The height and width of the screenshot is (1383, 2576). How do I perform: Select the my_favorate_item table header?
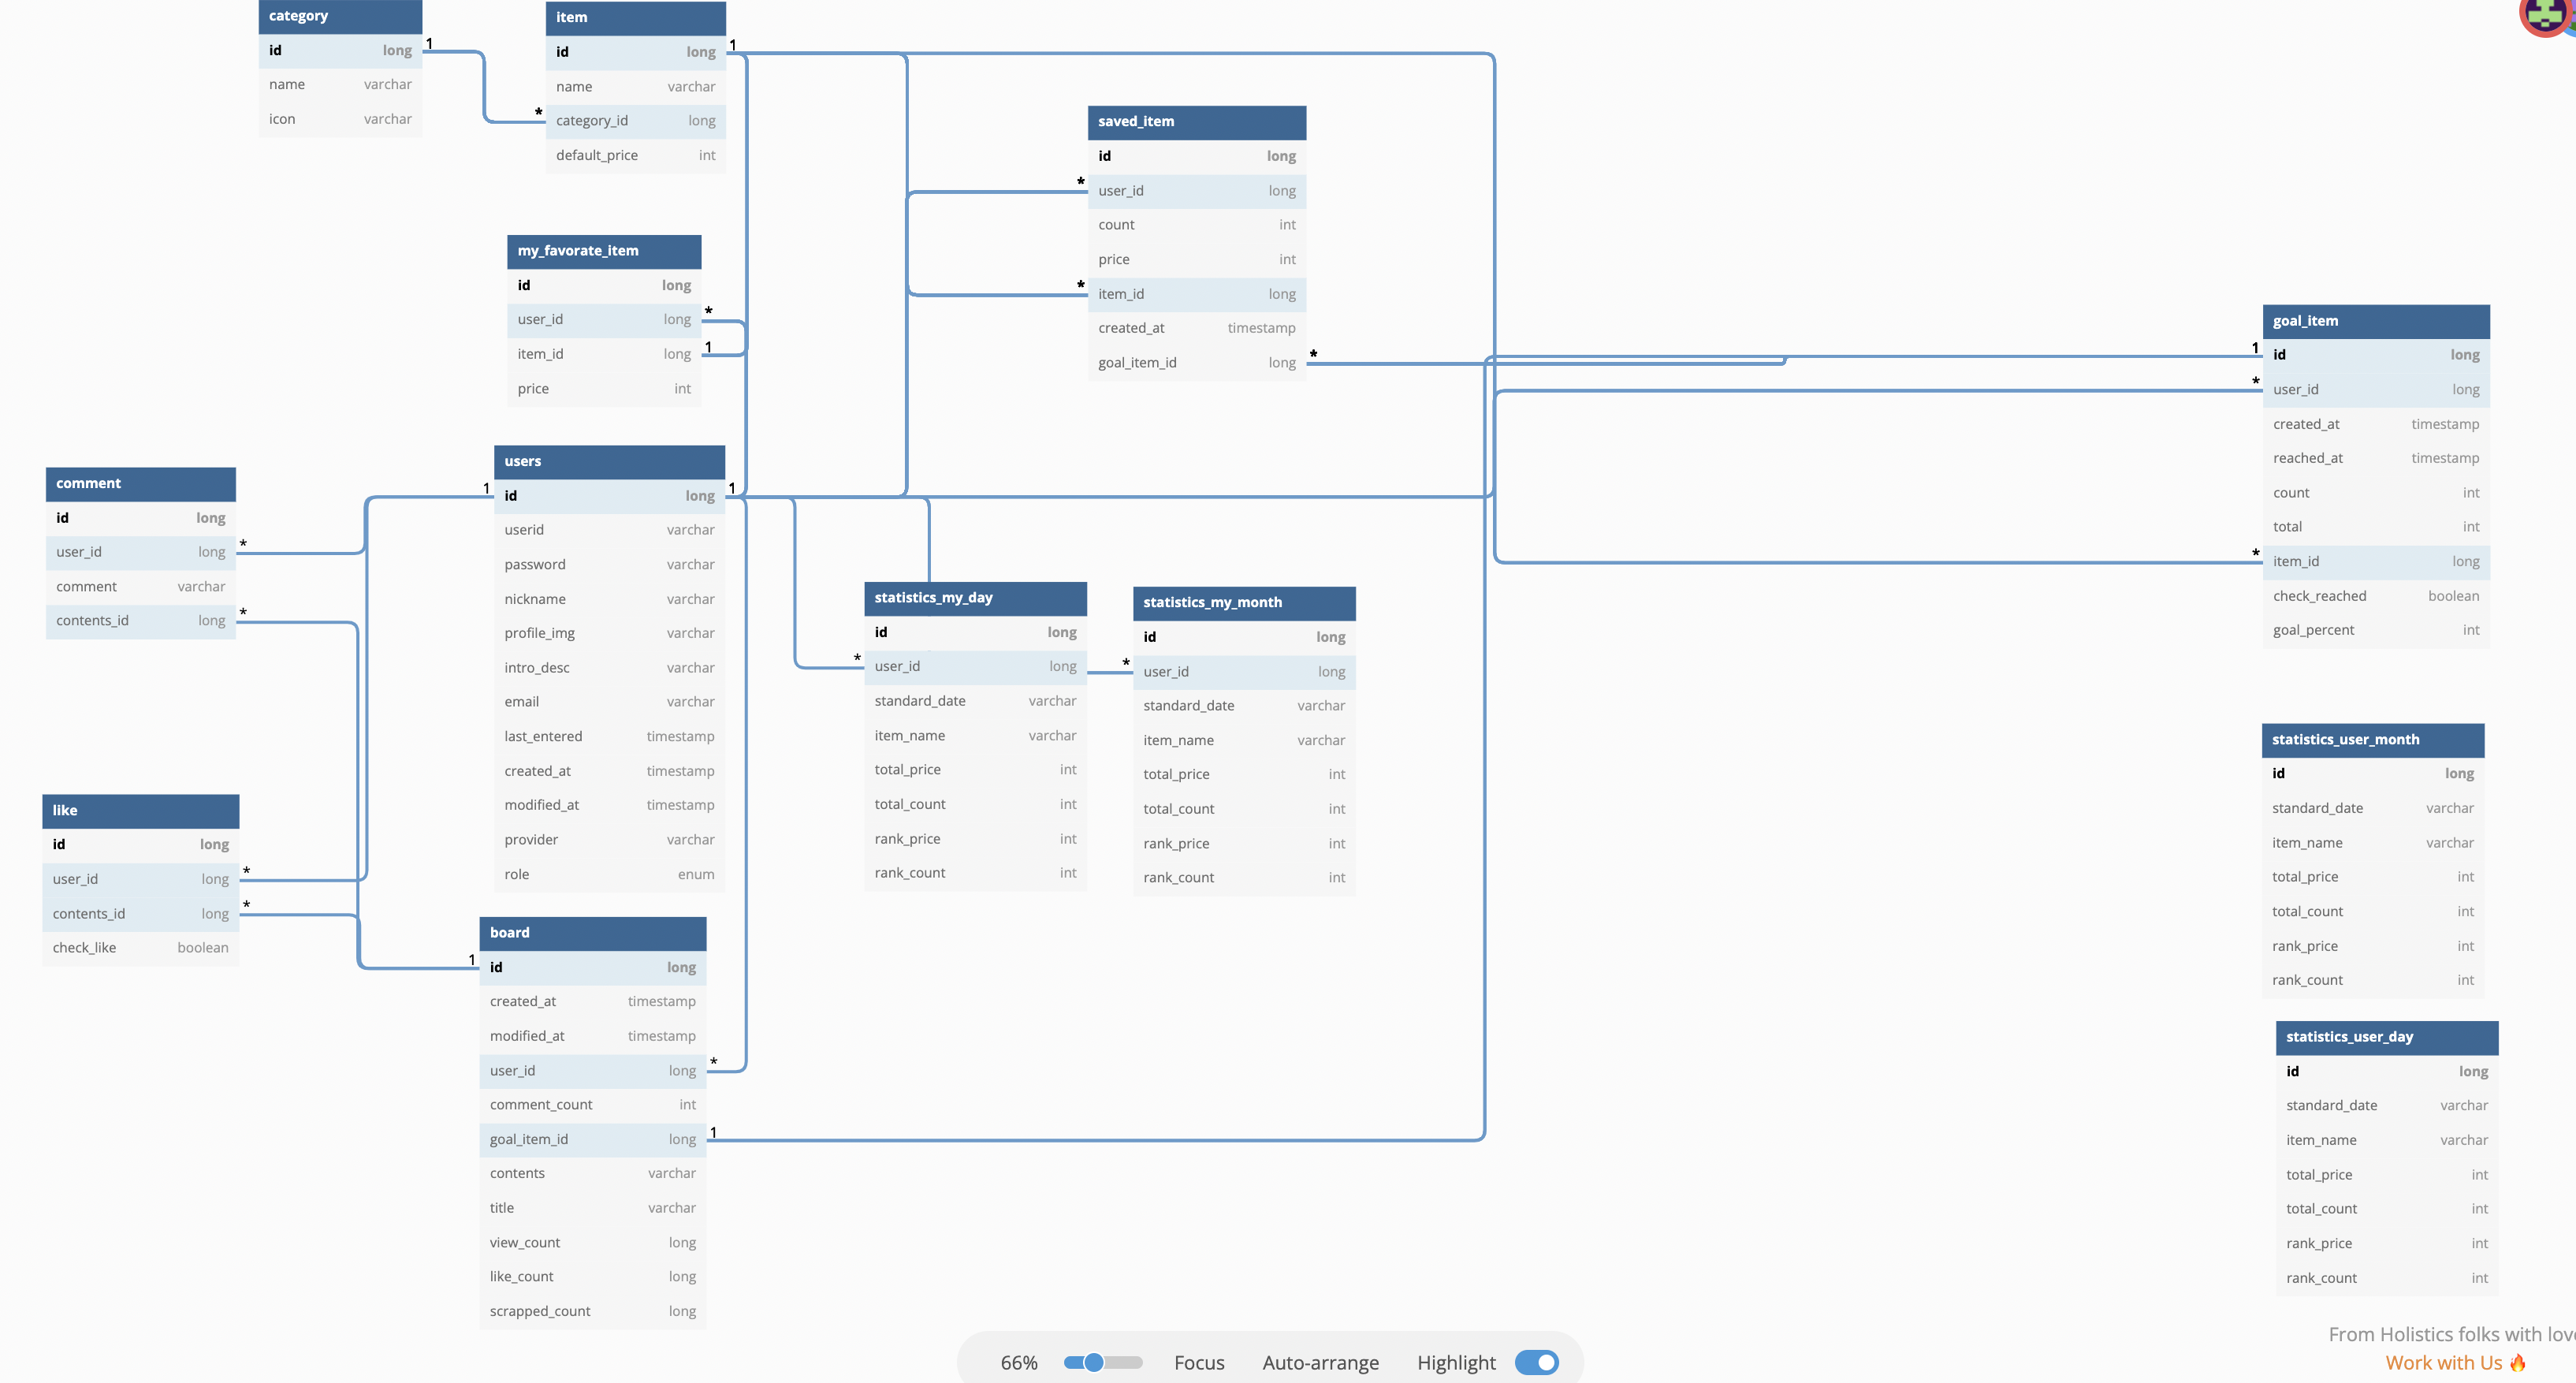577,250
